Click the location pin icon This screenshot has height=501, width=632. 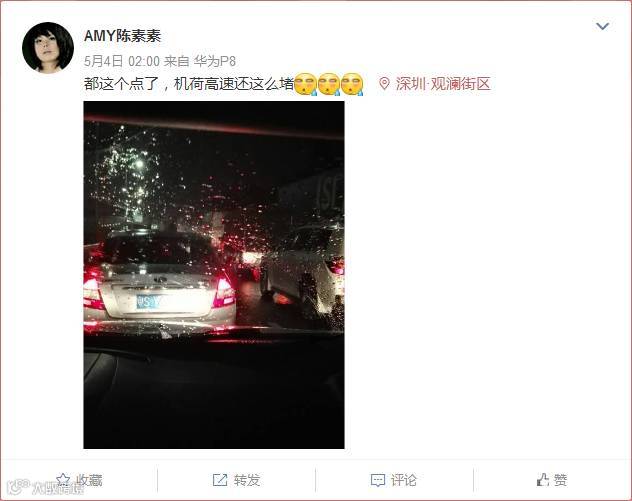[x=384, y=84]
